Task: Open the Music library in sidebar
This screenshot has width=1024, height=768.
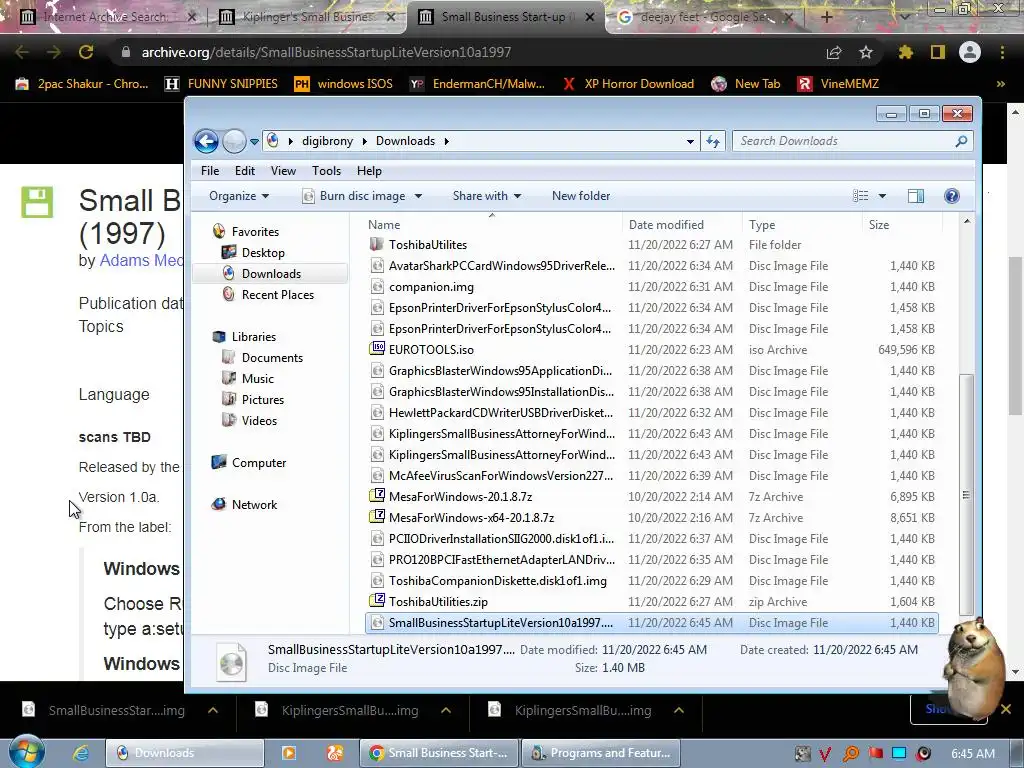Action: point(257,379)
